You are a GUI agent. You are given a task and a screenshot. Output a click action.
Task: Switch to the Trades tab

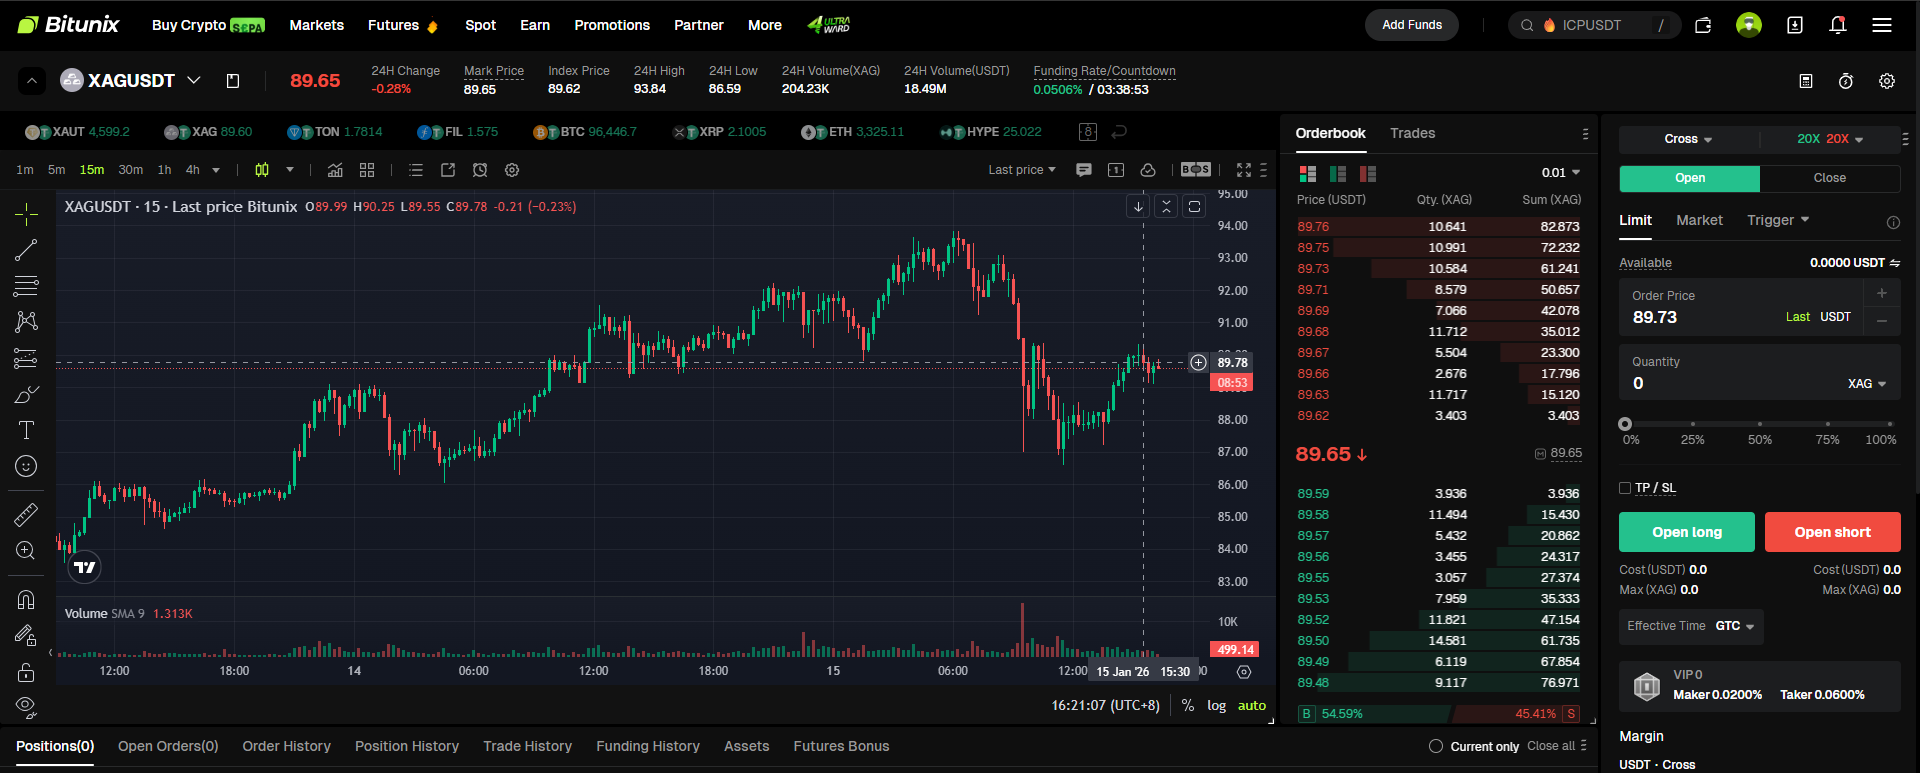click(1412, 133)
